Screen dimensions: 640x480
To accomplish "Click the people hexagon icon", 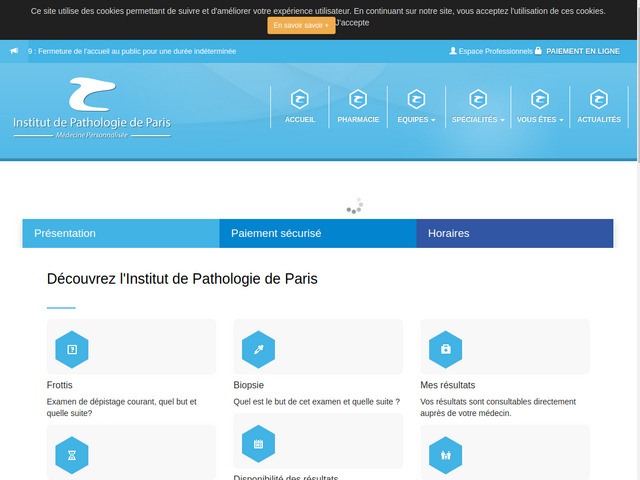I will 446,455.
